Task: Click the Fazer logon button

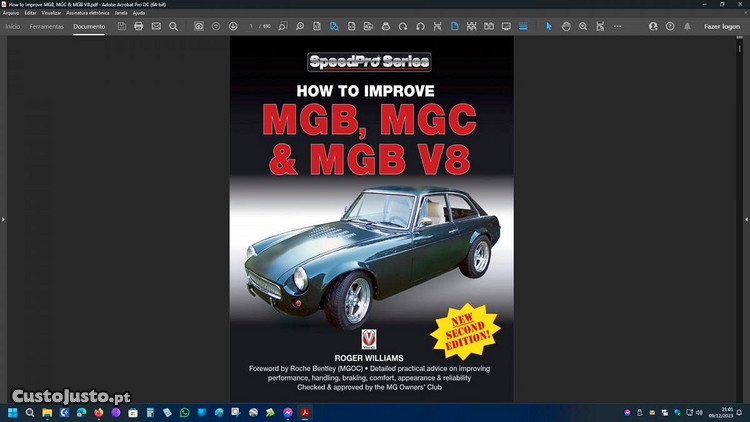Action: (722, 26)
